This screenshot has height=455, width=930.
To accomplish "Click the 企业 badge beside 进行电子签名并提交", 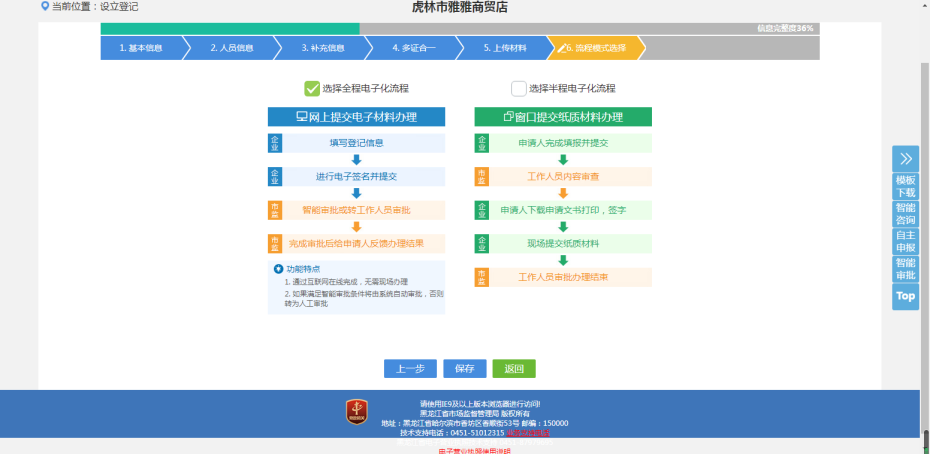I will point(275,177).
